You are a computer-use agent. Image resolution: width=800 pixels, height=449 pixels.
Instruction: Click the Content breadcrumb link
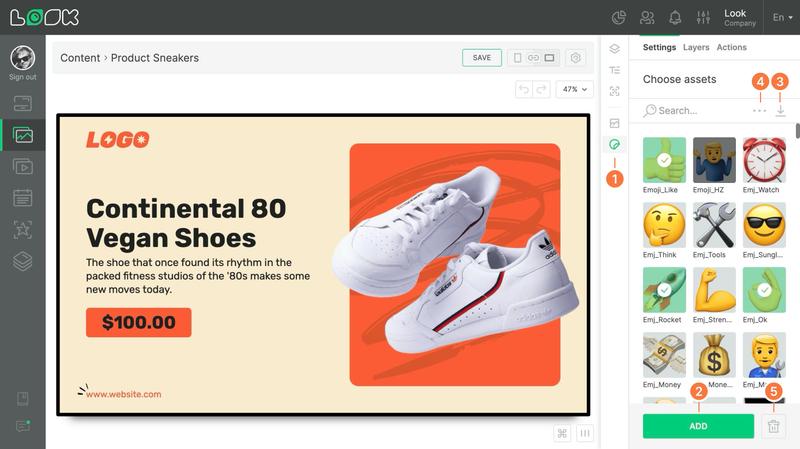pyautogui.click(x=80, y=58)
